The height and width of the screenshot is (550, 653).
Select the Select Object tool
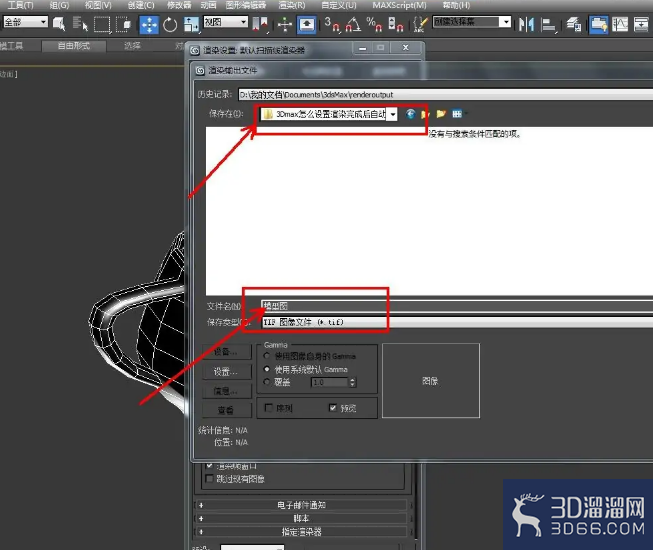click(59, 24)
